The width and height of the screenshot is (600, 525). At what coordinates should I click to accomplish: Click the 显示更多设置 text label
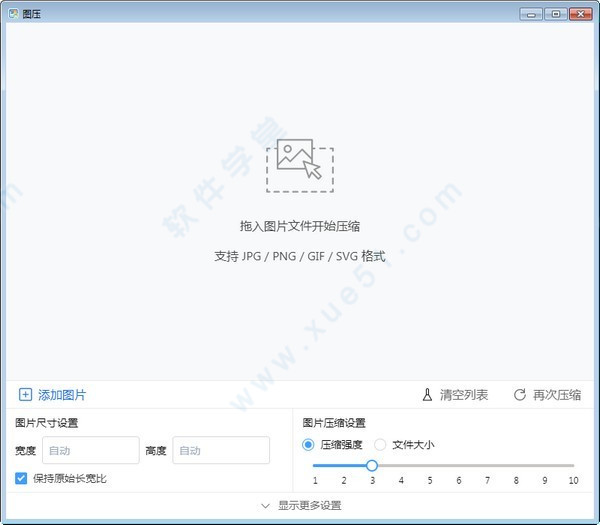pyautogui.click(x=310, y=505)
